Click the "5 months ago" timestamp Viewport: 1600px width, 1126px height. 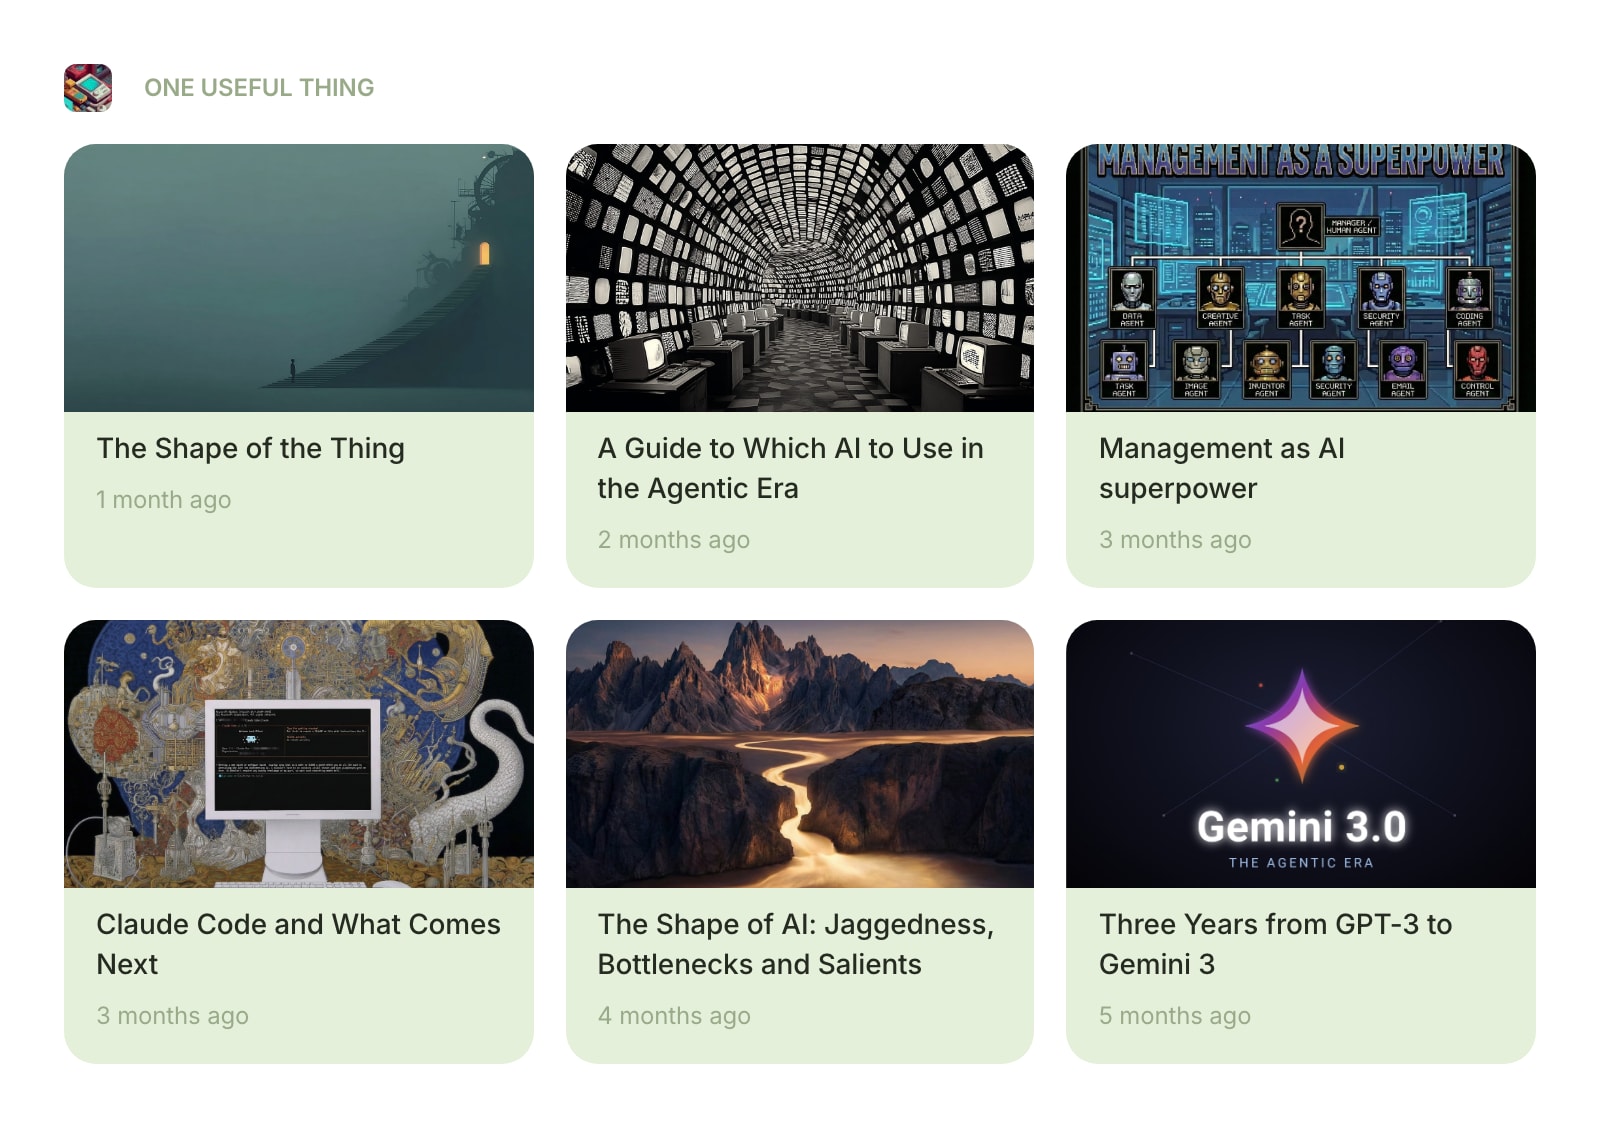1175,1016
